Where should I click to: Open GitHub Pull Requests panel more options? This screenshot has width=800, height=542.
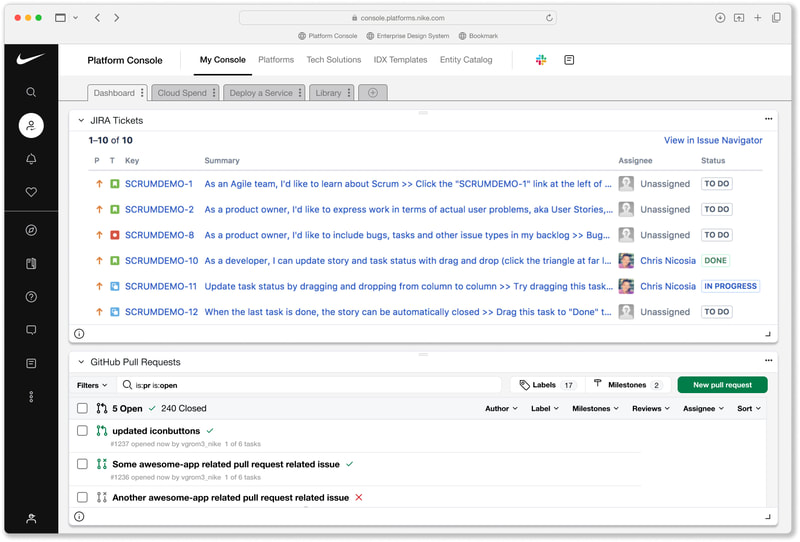pos(768,360)
